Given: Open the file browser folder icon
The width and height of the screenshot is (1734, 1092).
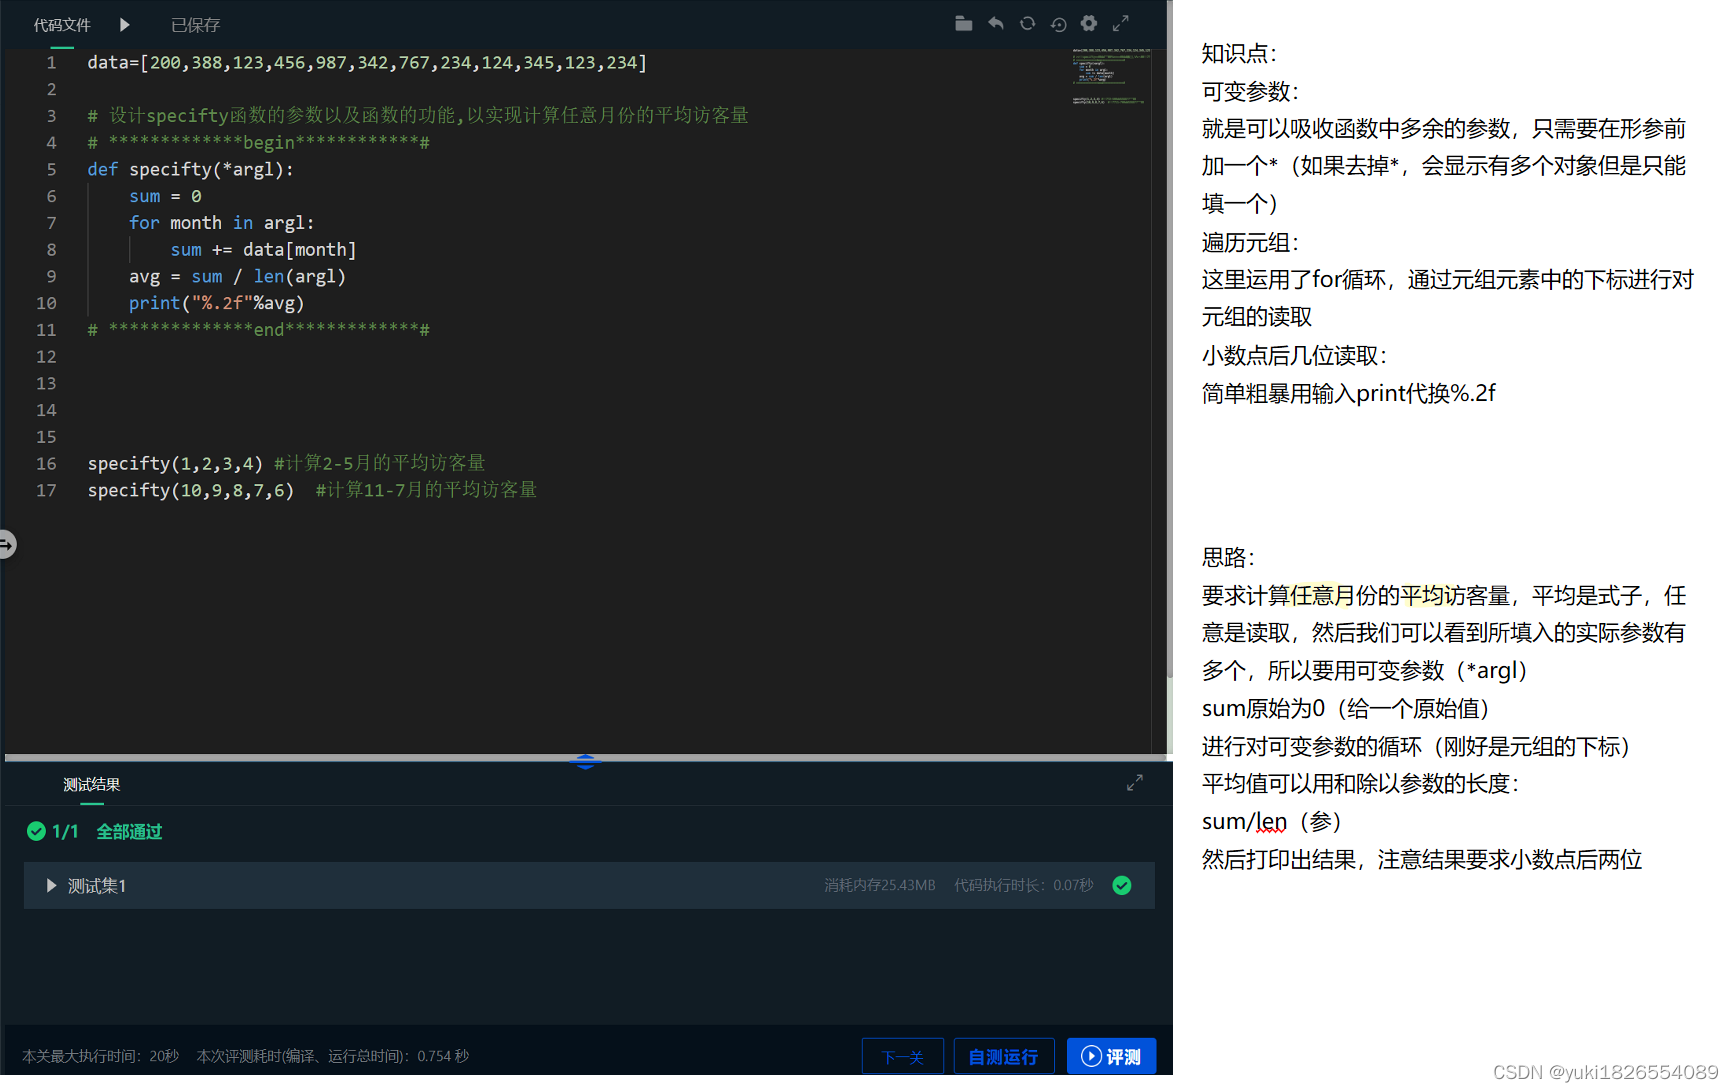Looking at the screenshot, I should point(963,23).
